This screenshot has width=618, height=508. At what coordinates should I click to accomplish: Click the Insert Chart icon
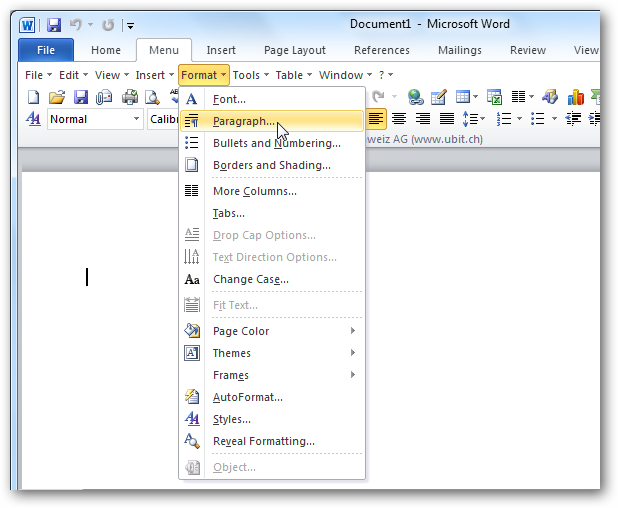tap(576, 97)
